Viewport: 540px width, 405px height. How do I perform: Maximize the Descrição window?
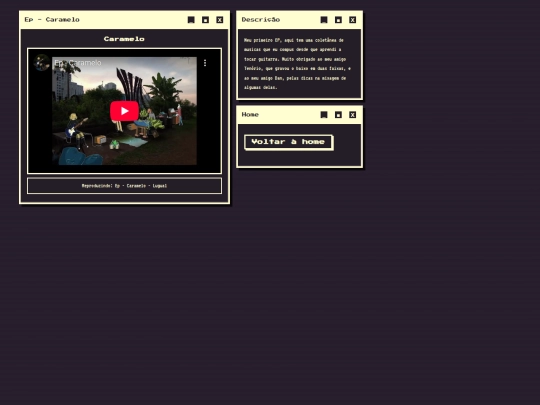click(338, 20)
